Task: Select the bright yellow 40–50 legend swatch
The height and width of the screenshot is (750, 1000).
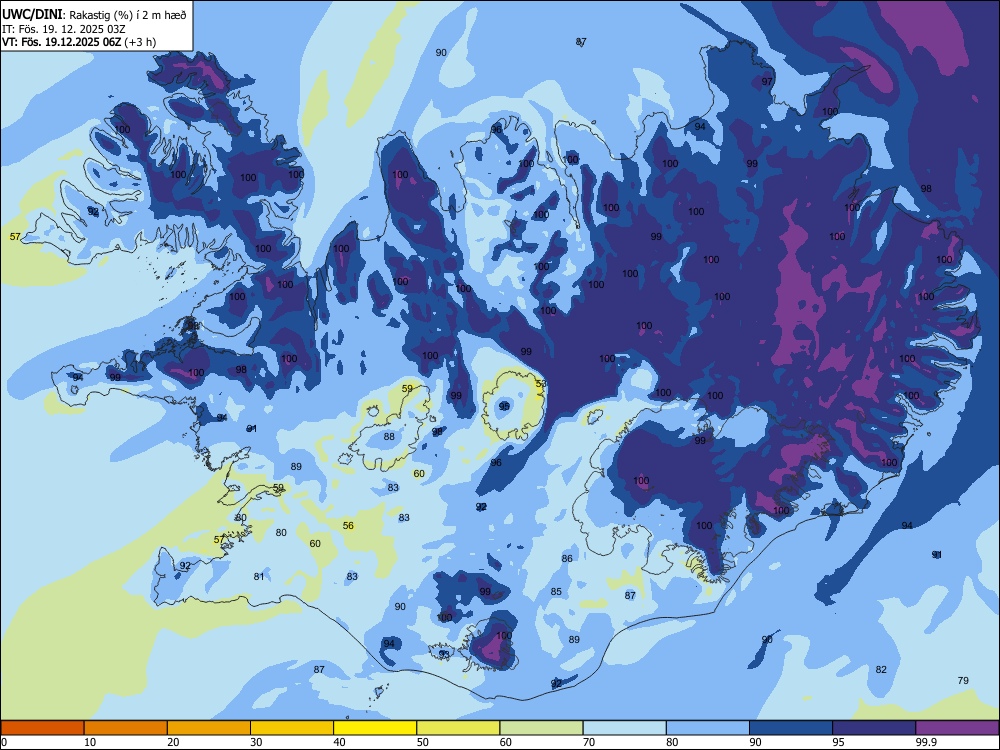Action: 375,728
